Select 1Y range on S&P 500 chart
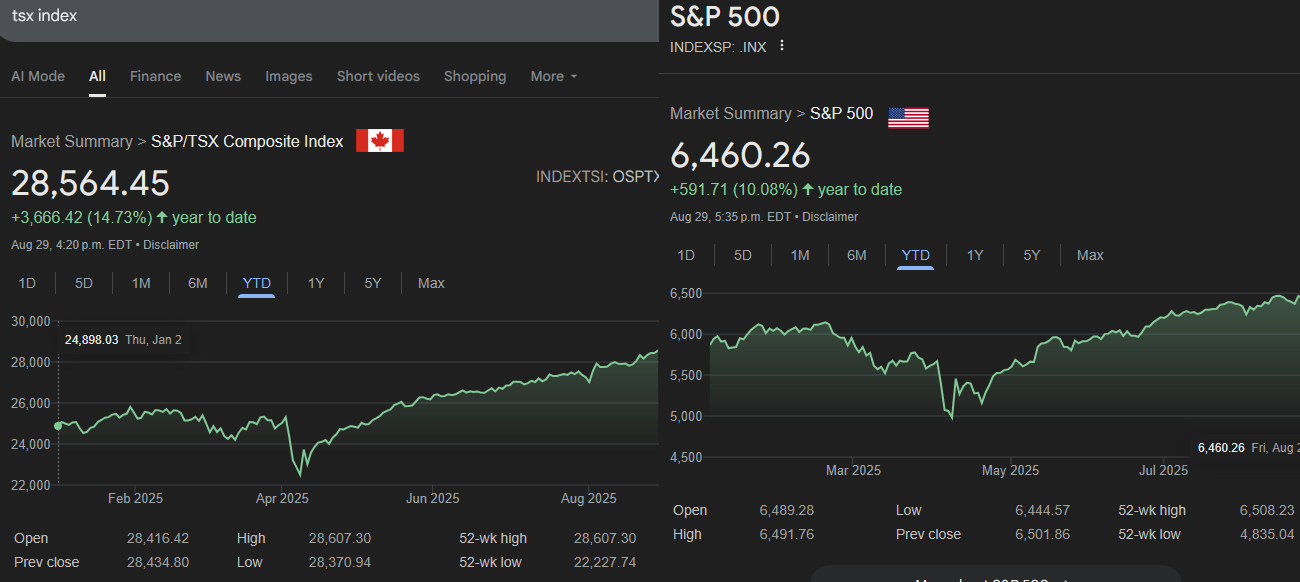1300x582 pixels. click(975, 255)
